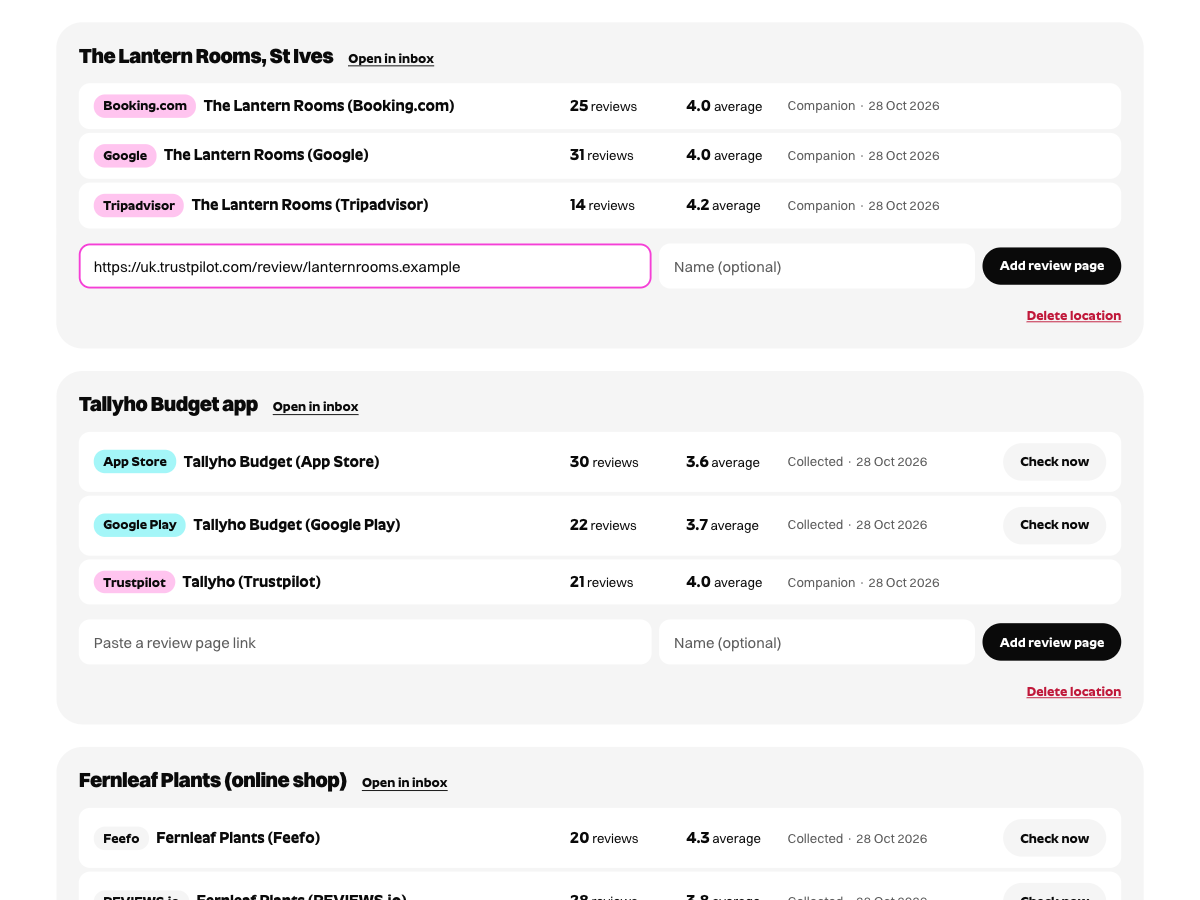Select 'Tallyho Budget (App Store)' row title
The width and height of the screenshot is (1200, 900).
282,462
